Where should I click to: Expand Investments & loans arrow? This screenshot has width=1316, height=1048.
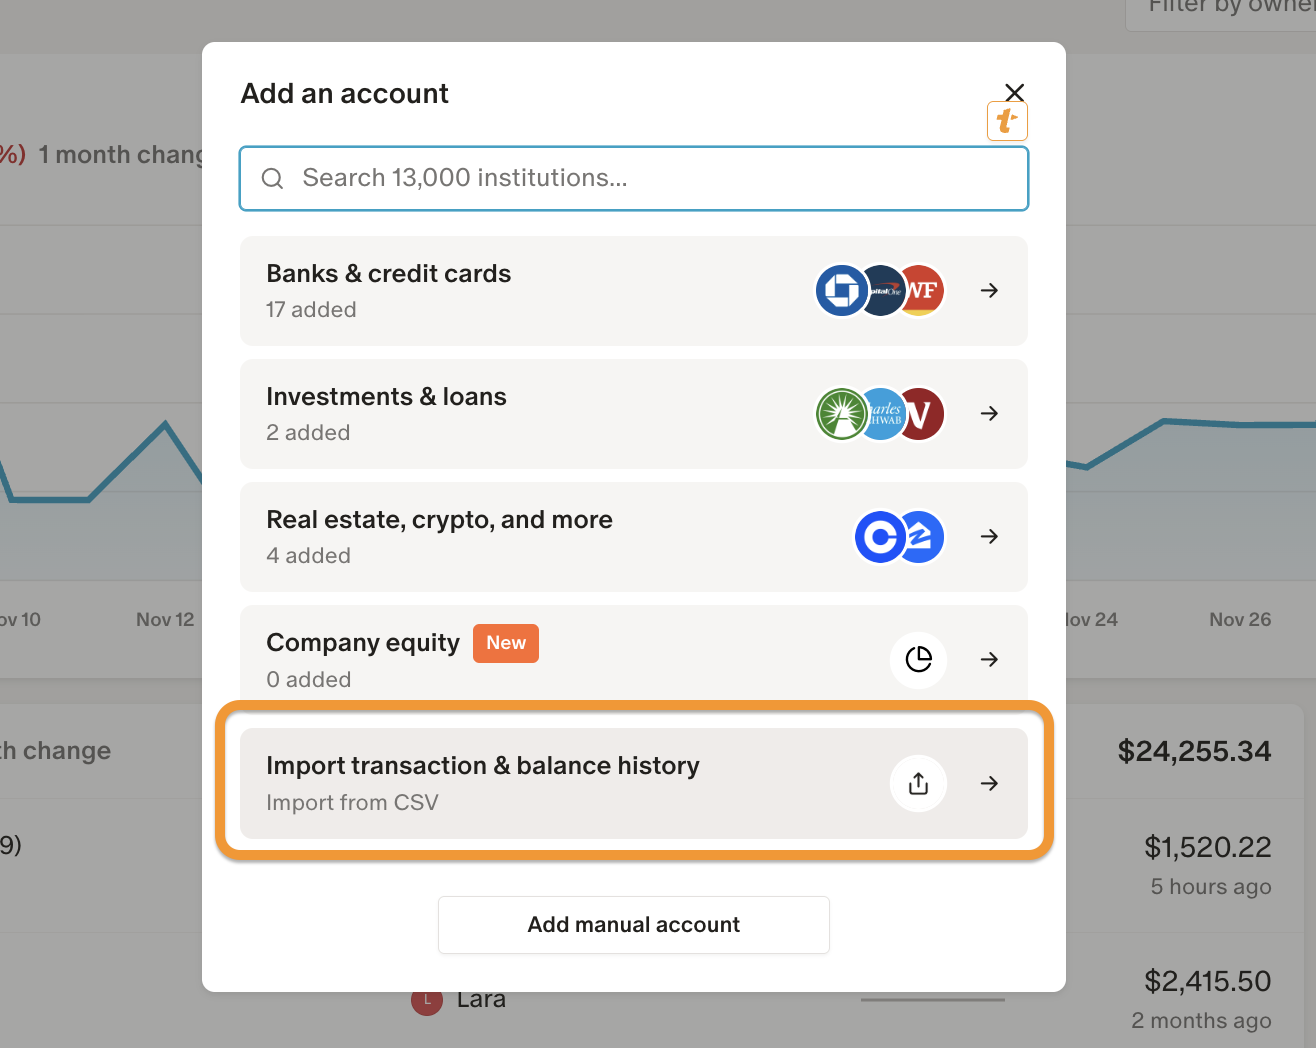click(989, 414)
